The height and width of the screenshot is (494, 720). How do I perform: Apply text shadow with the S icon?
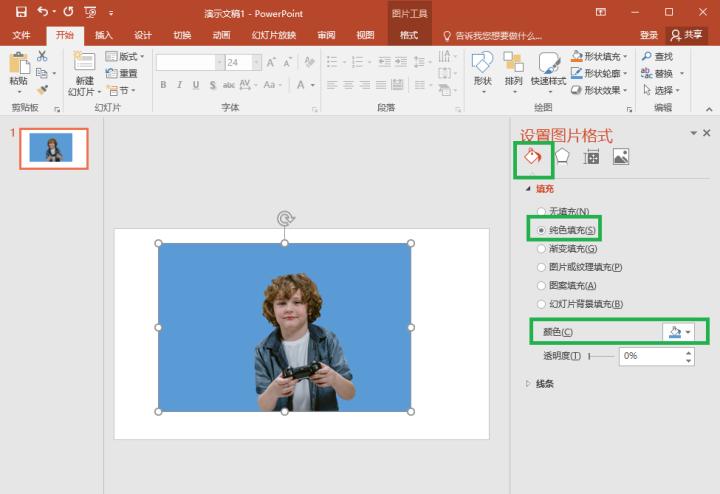[213, 85]
